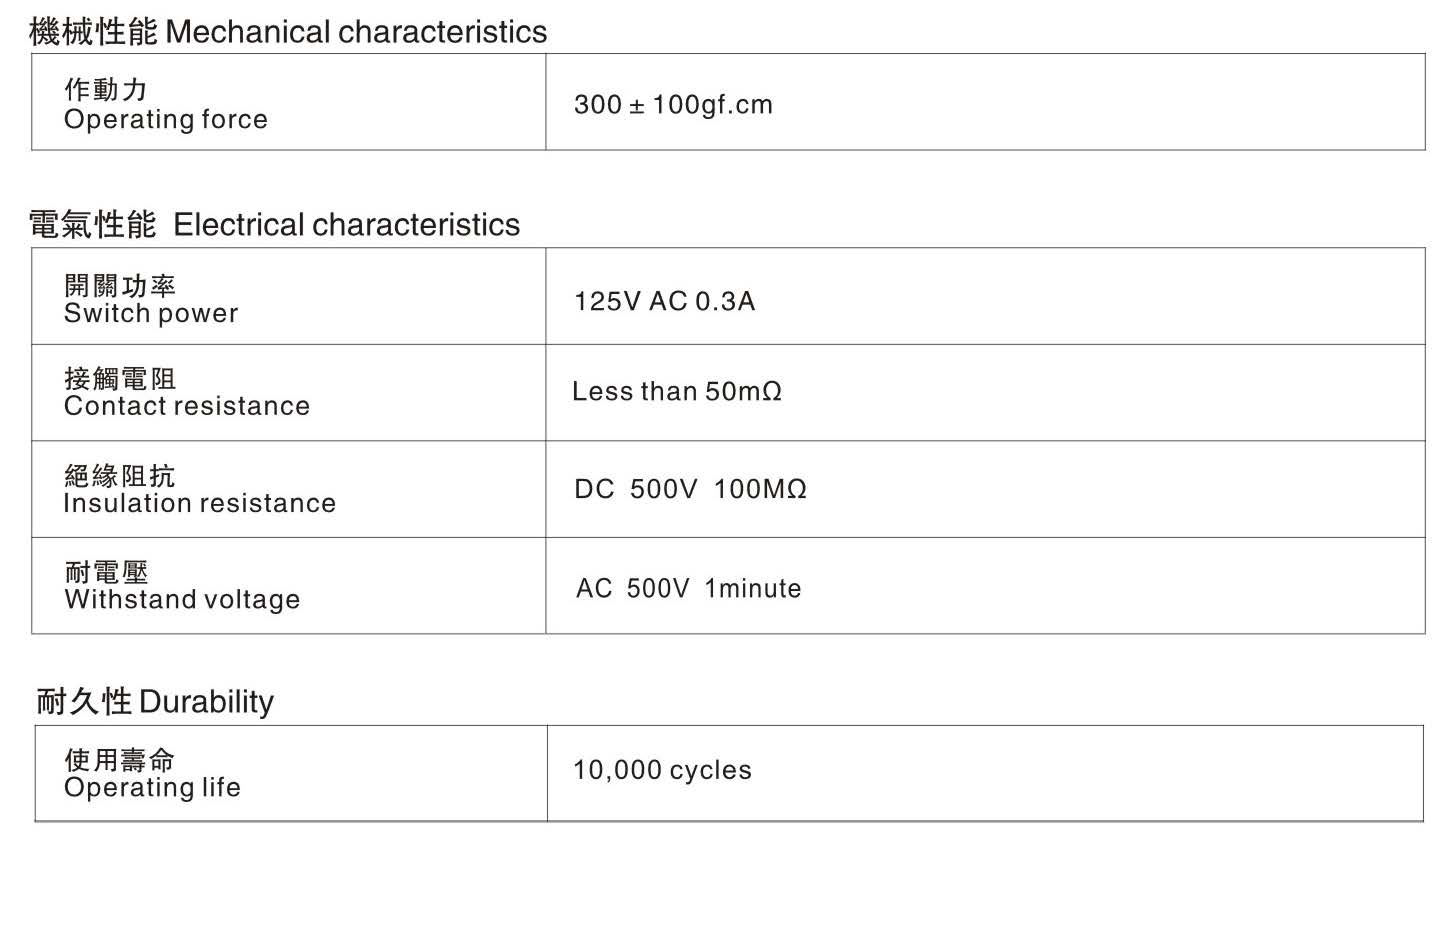Screen dimensions: 1434x928
Task: Select the Switch power label
Action: click(x=151, y=313)
